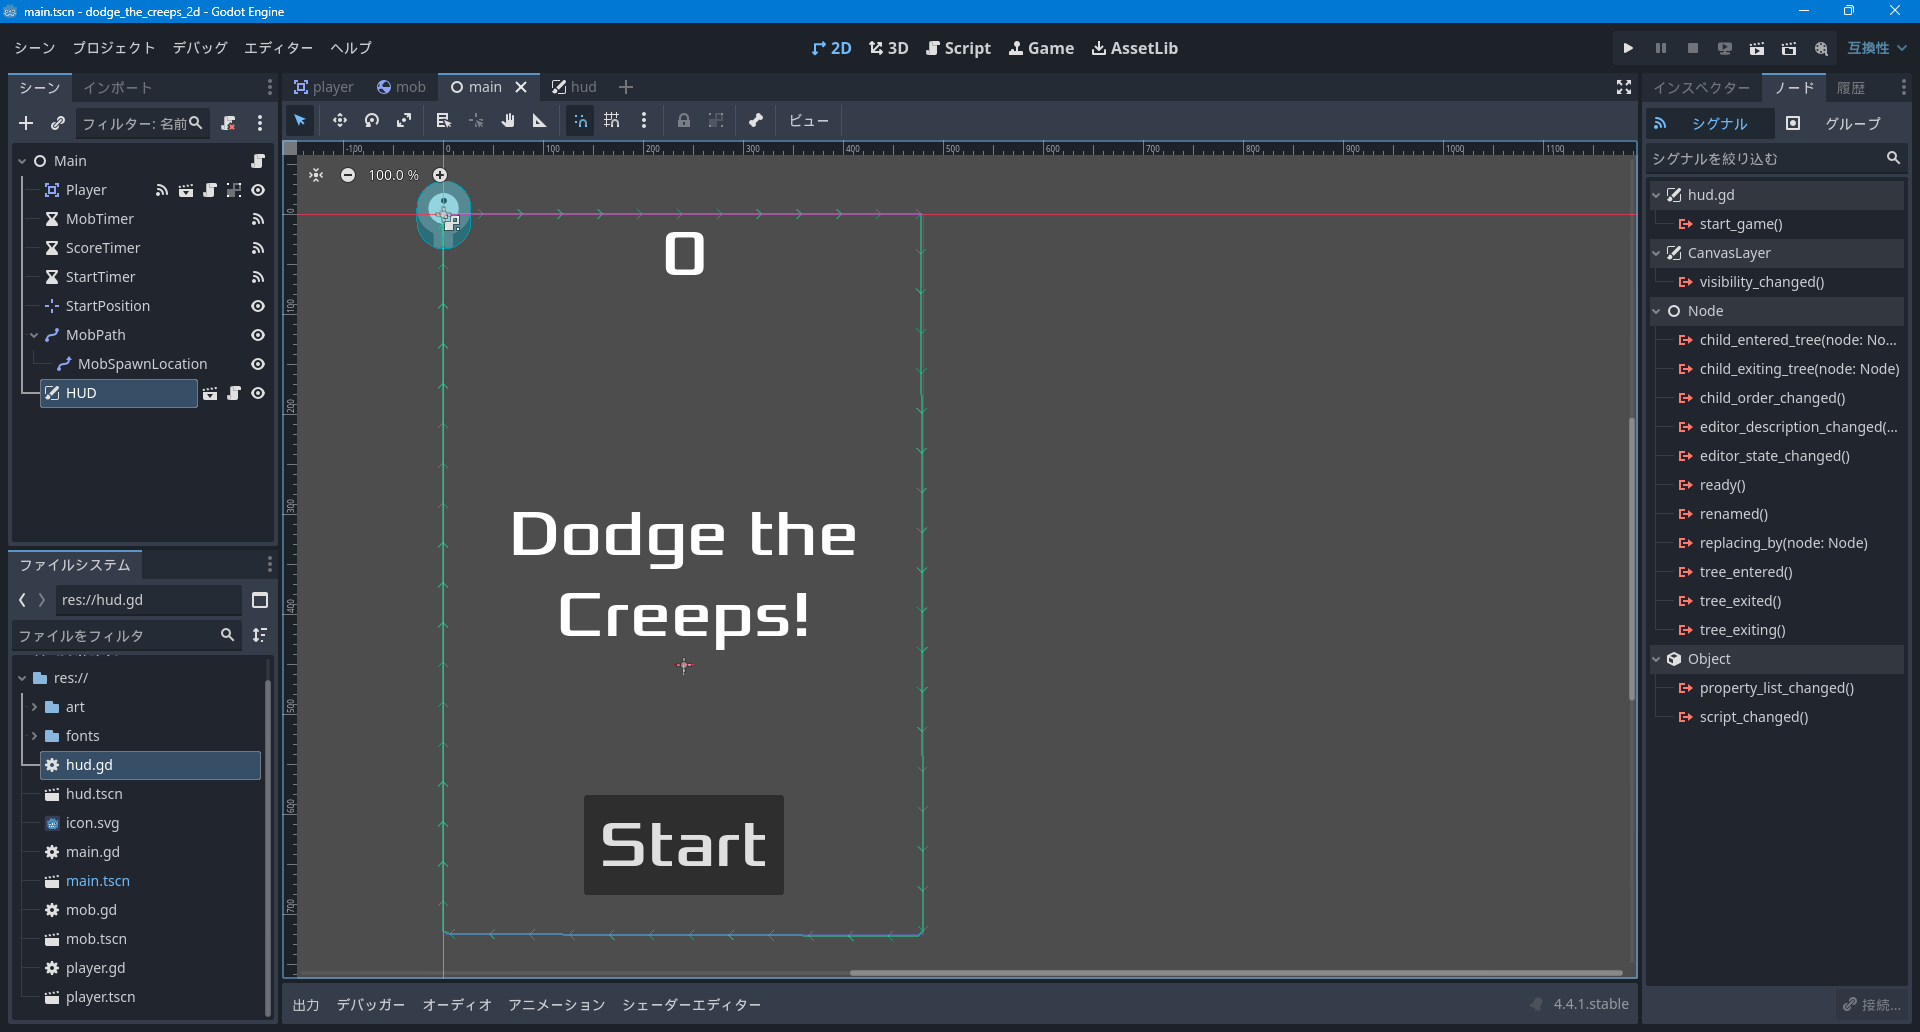Open the アニメーション bottom panel
1920x1032 pixels.
click(x=557, y=1004)
